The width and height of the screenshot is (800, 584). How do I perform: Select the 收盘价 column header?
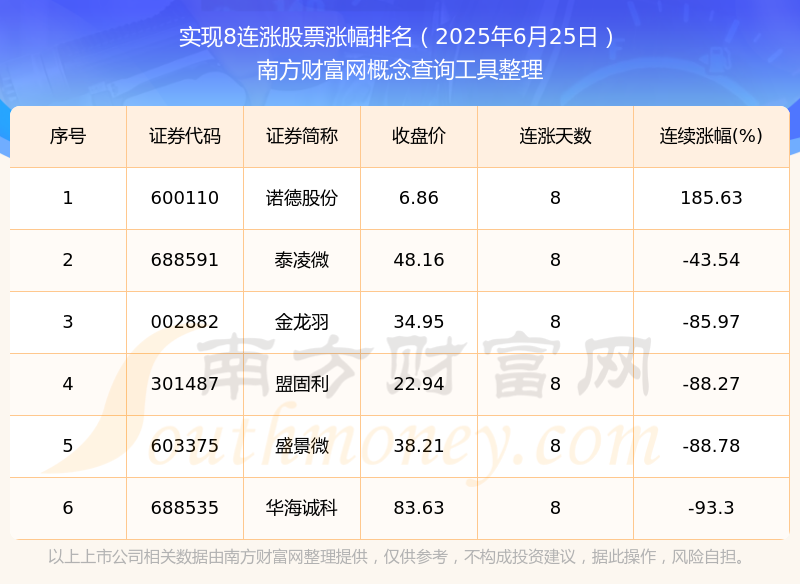point(419,136)
